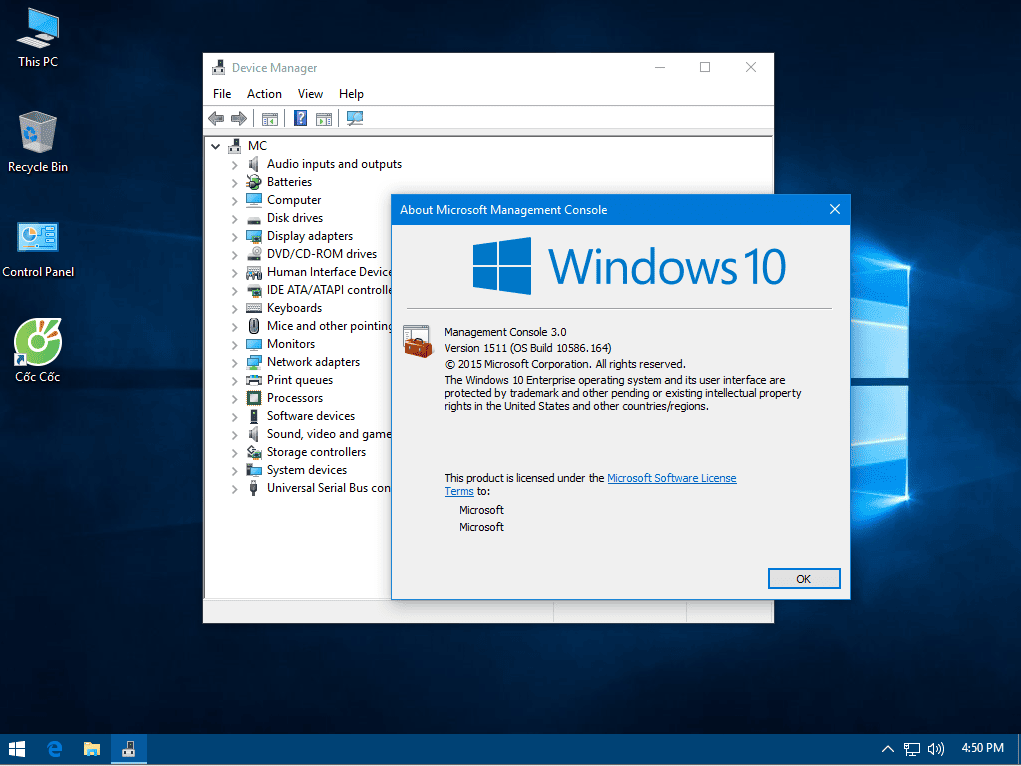Select the Monitors category icon
1021x766 pixels.
click(254, 344)
